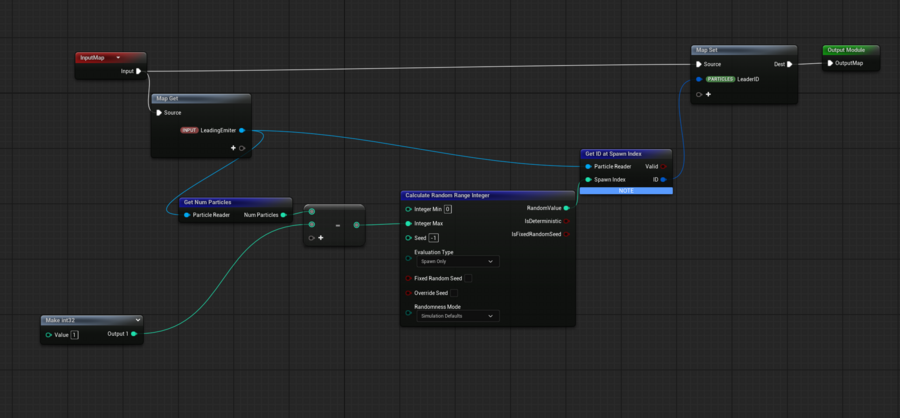Open the Randomness Mode dropdown

(x=457, y=316)
